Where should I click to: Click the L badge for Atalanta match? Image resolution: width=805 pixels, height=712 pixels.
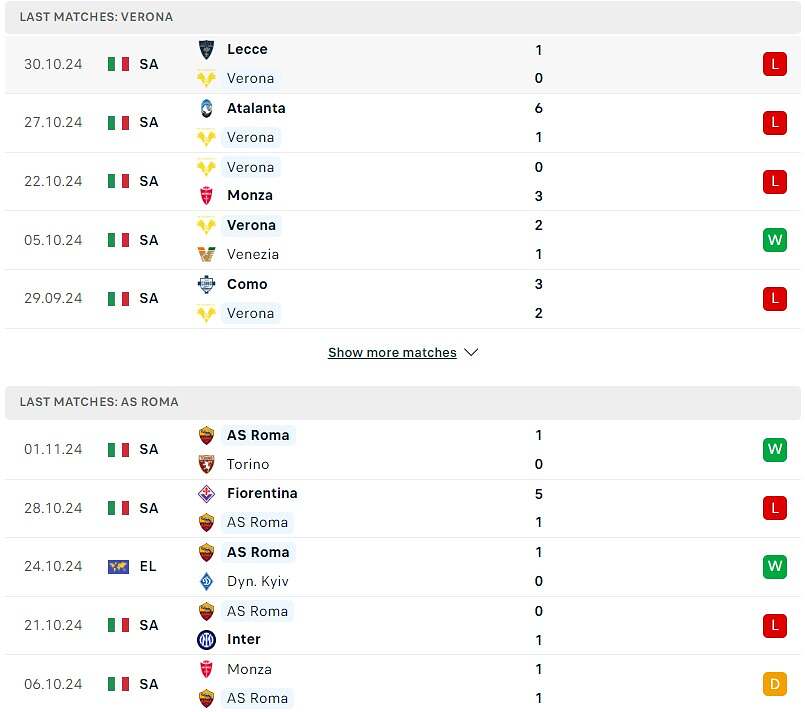click(775, 123)
